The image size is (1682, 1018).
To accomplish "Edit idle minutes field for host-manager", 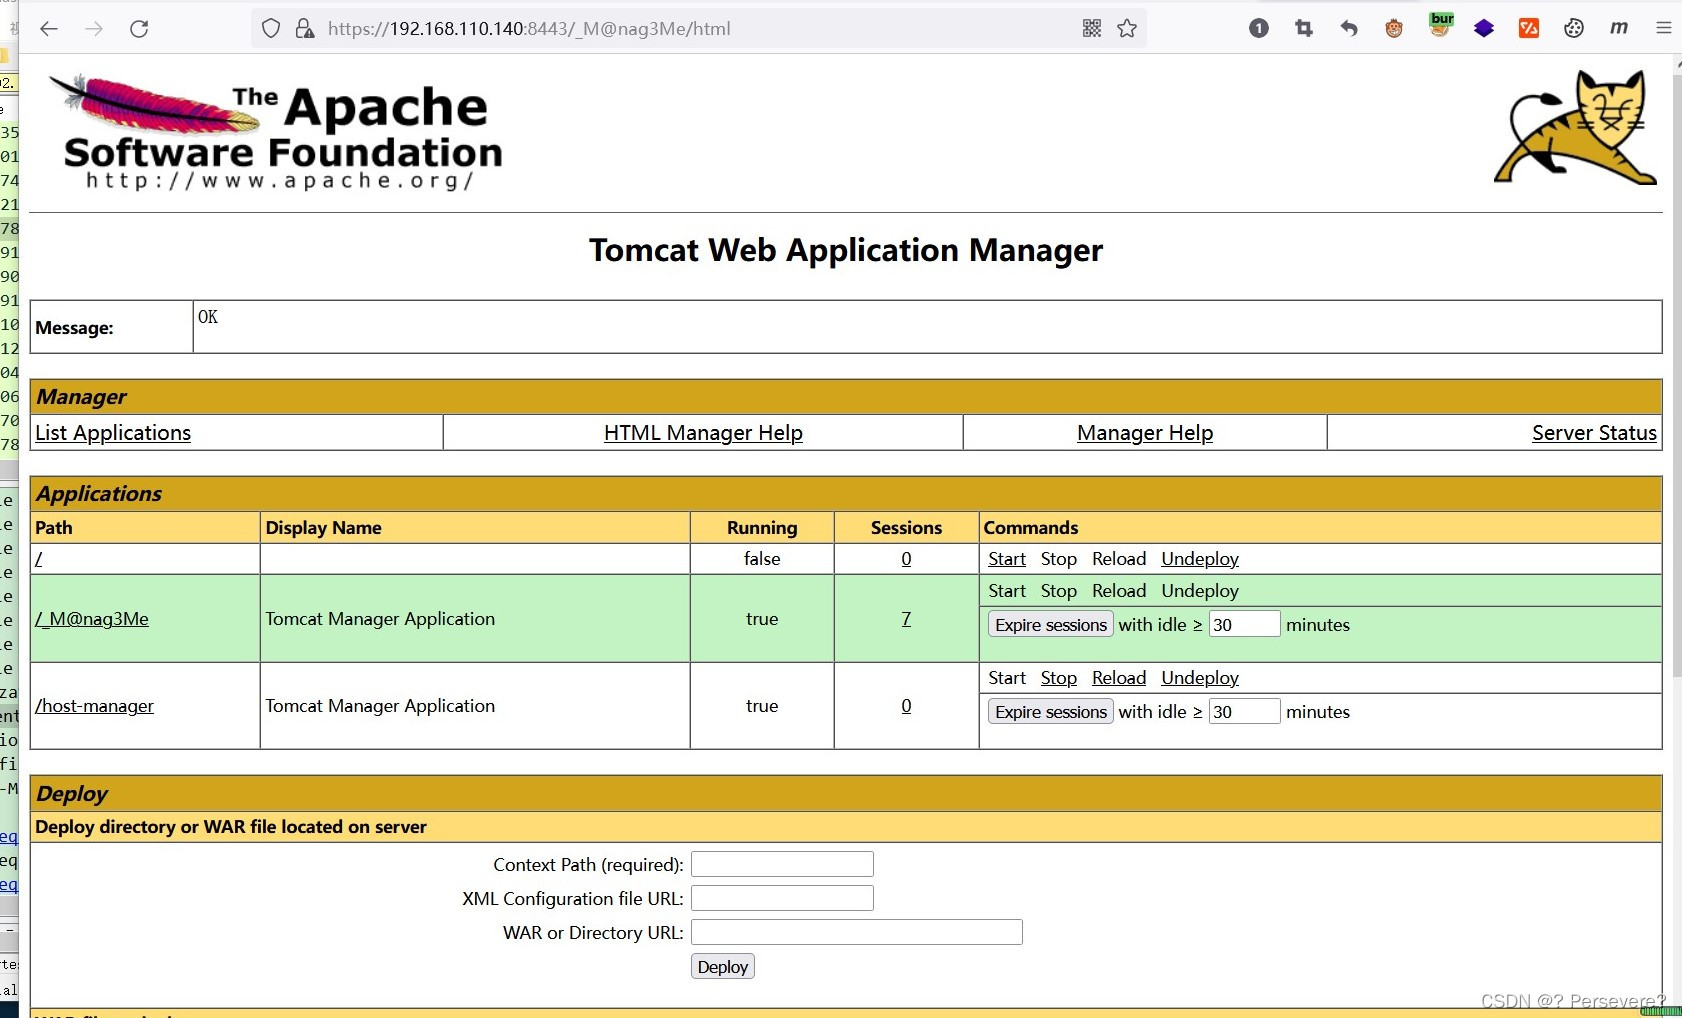I will pos(1244,711).
